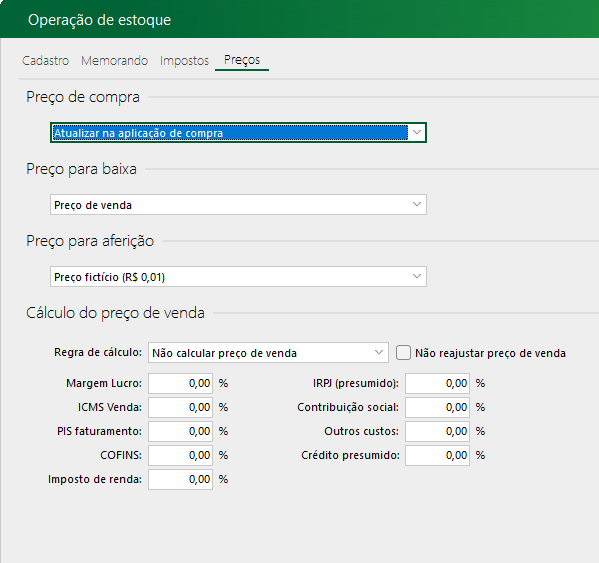Switch to the Cadastro tab
This screenshot has width=599, height=563.
45,61
